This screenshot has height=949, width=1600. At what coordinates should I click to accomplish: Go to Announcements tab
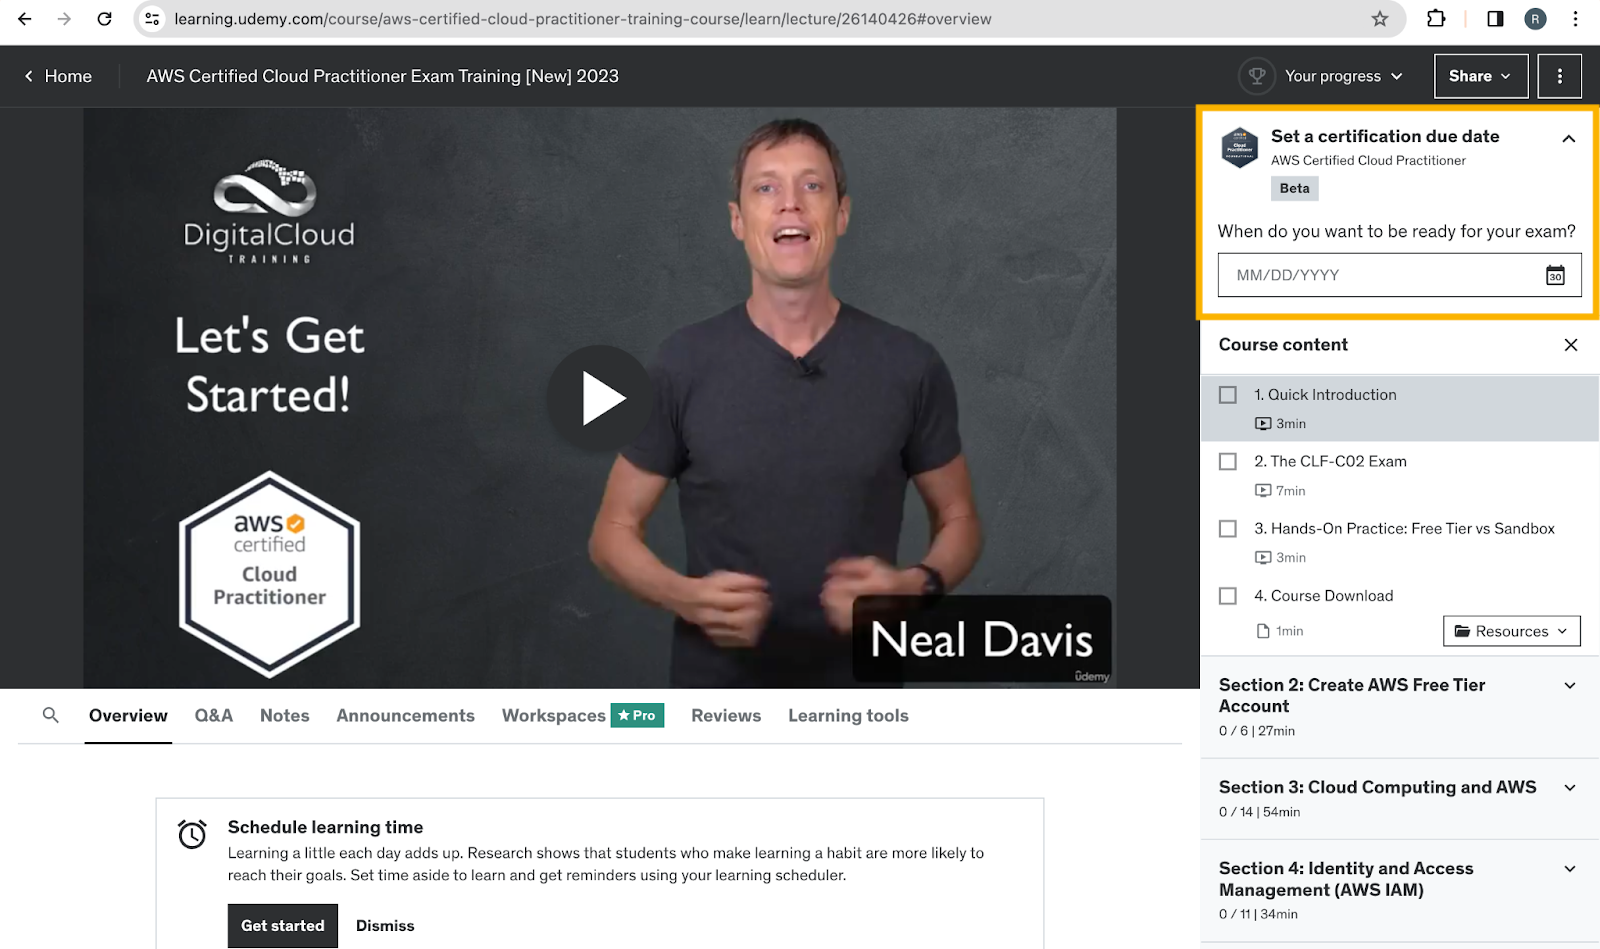405,716
